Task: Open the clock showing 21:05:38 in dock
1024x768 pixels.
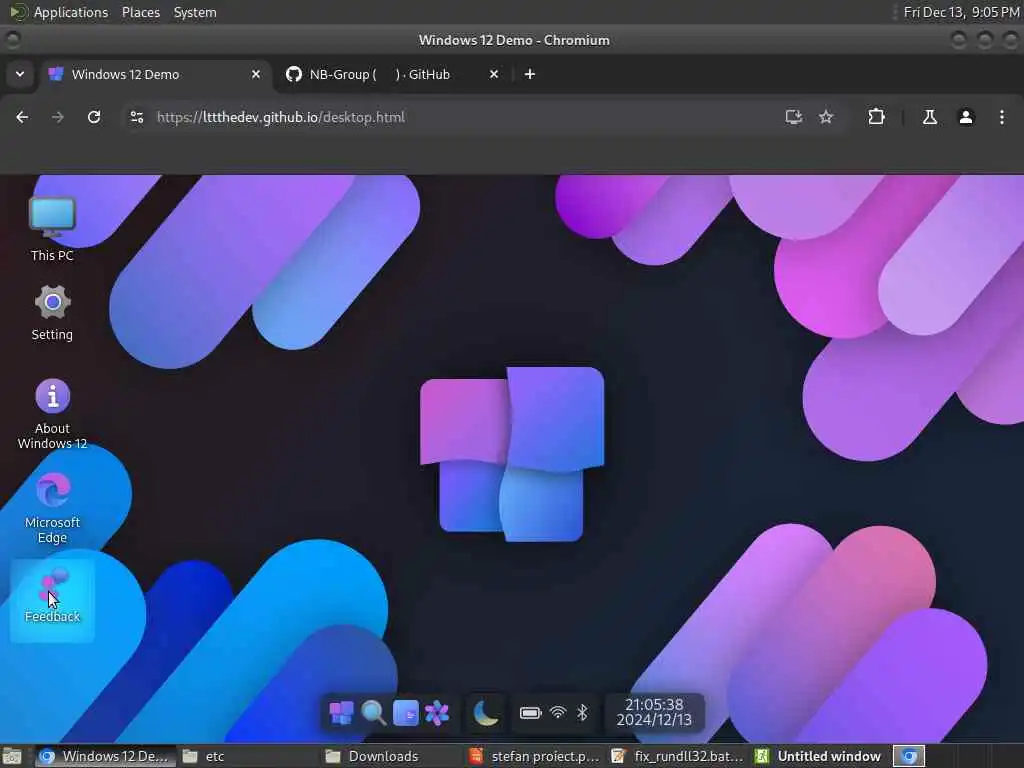Action: 654,712
